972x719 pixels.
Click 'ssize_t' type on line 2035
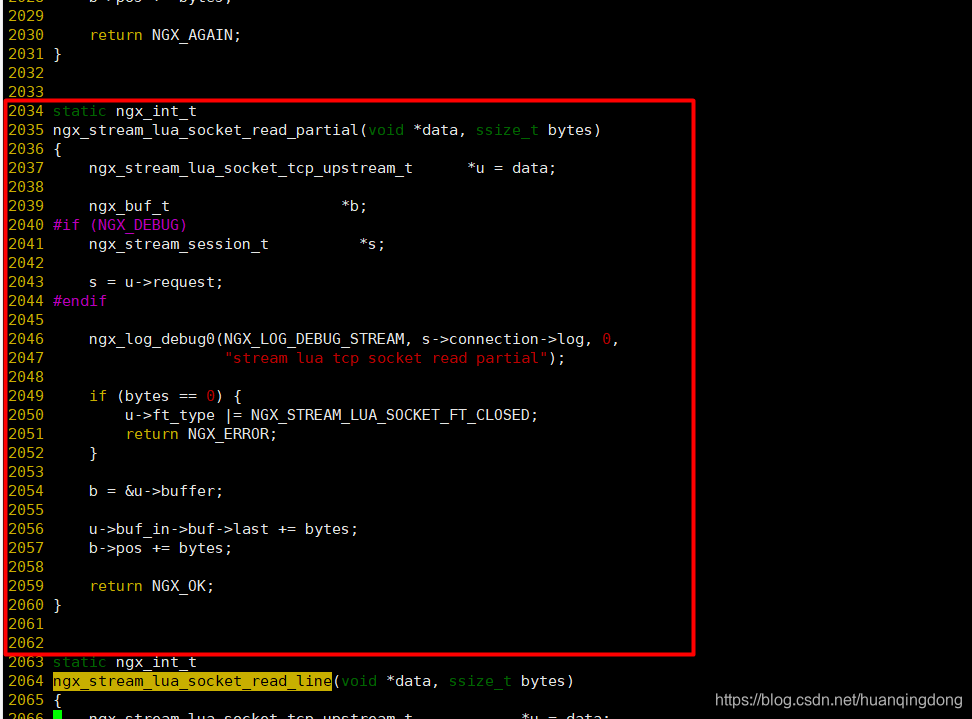[x=507, y=130]
